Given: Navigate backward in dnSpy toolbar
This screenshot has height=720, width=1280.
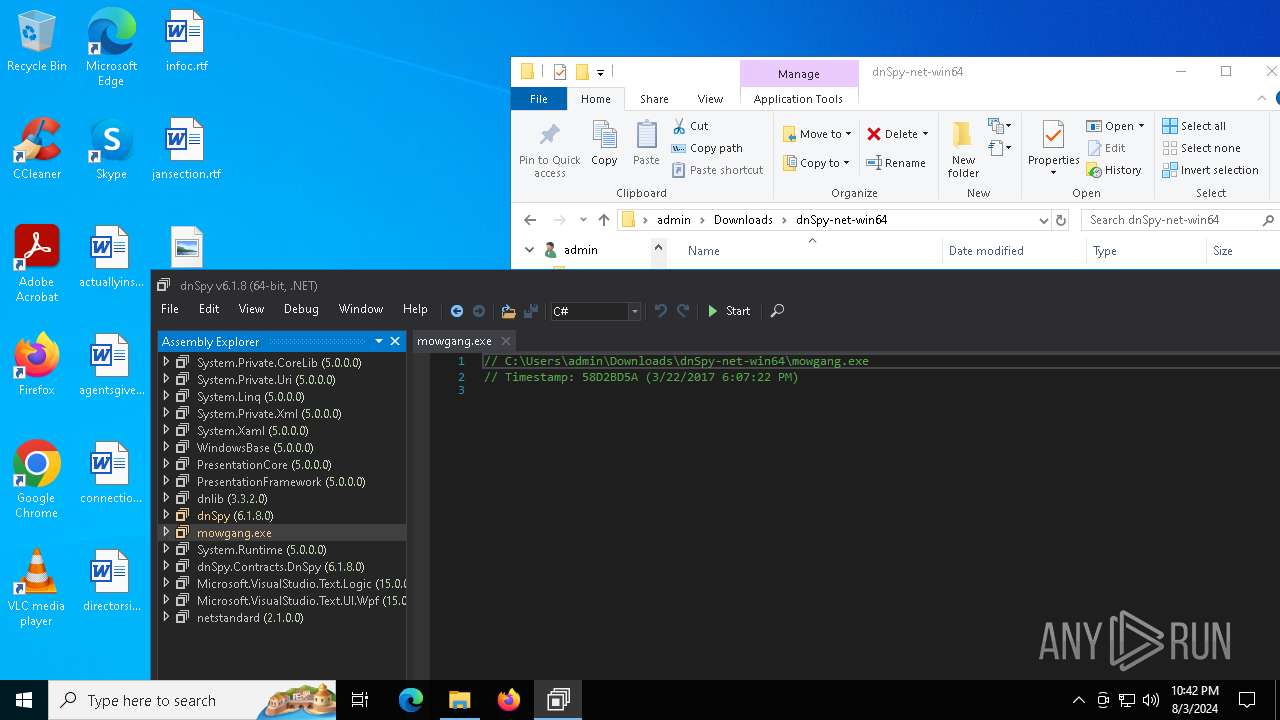Looking at the screenshot, I should 457,311.
